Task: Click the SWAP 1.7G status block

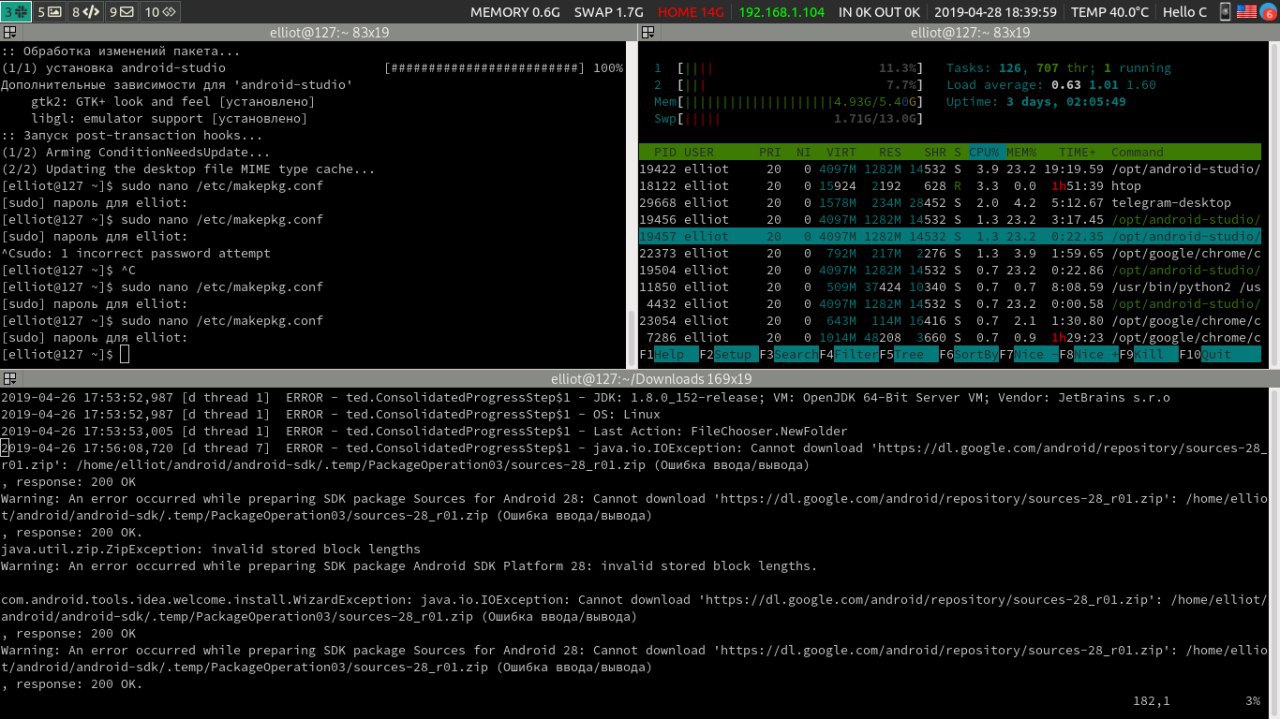Action: [609, 12]
